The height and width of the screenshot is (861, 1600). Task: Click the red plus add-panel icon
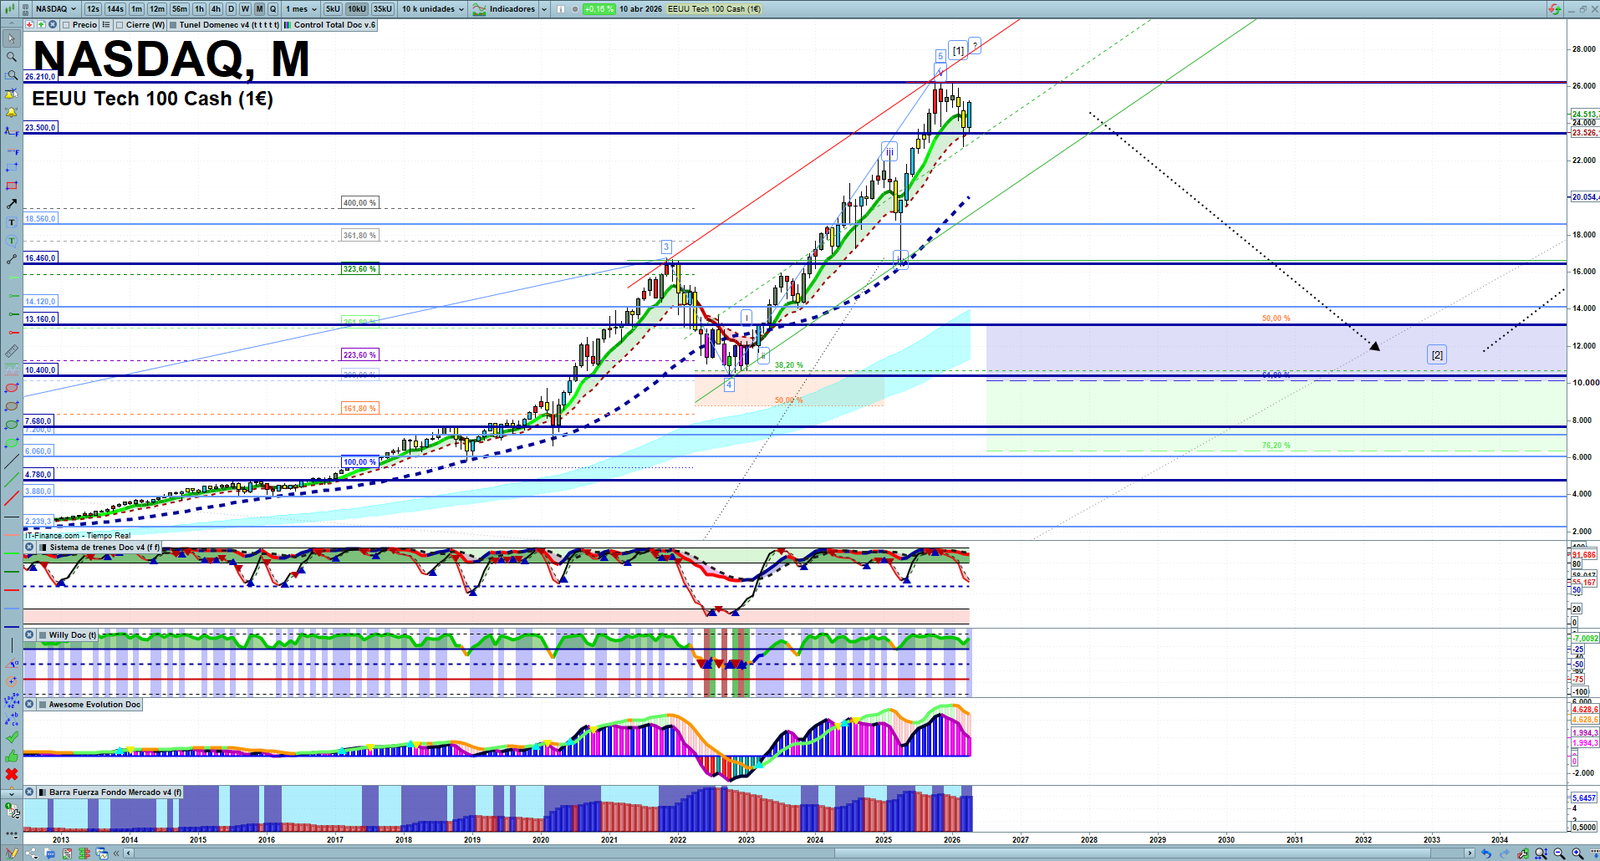click(30, 25)
